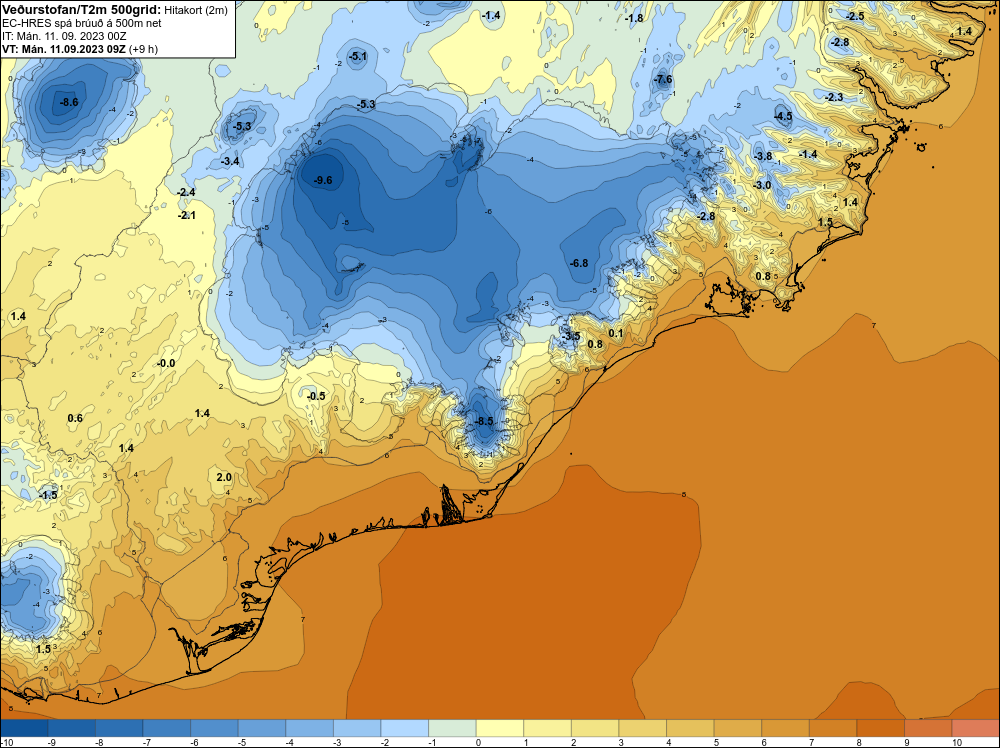Select the -5.1 temperature reading

[358, 57]
